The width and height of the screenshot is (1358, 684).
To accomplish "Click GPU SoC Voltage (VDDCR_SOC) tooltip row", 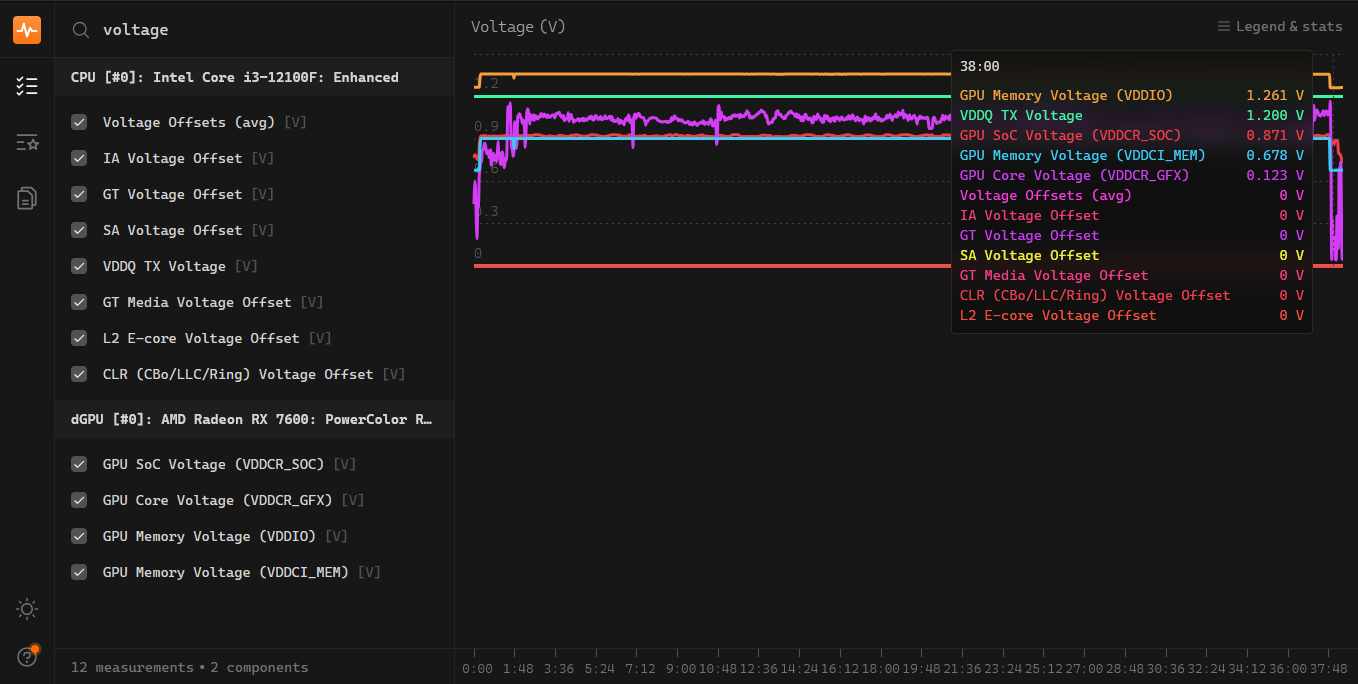I will [1131, 135].
